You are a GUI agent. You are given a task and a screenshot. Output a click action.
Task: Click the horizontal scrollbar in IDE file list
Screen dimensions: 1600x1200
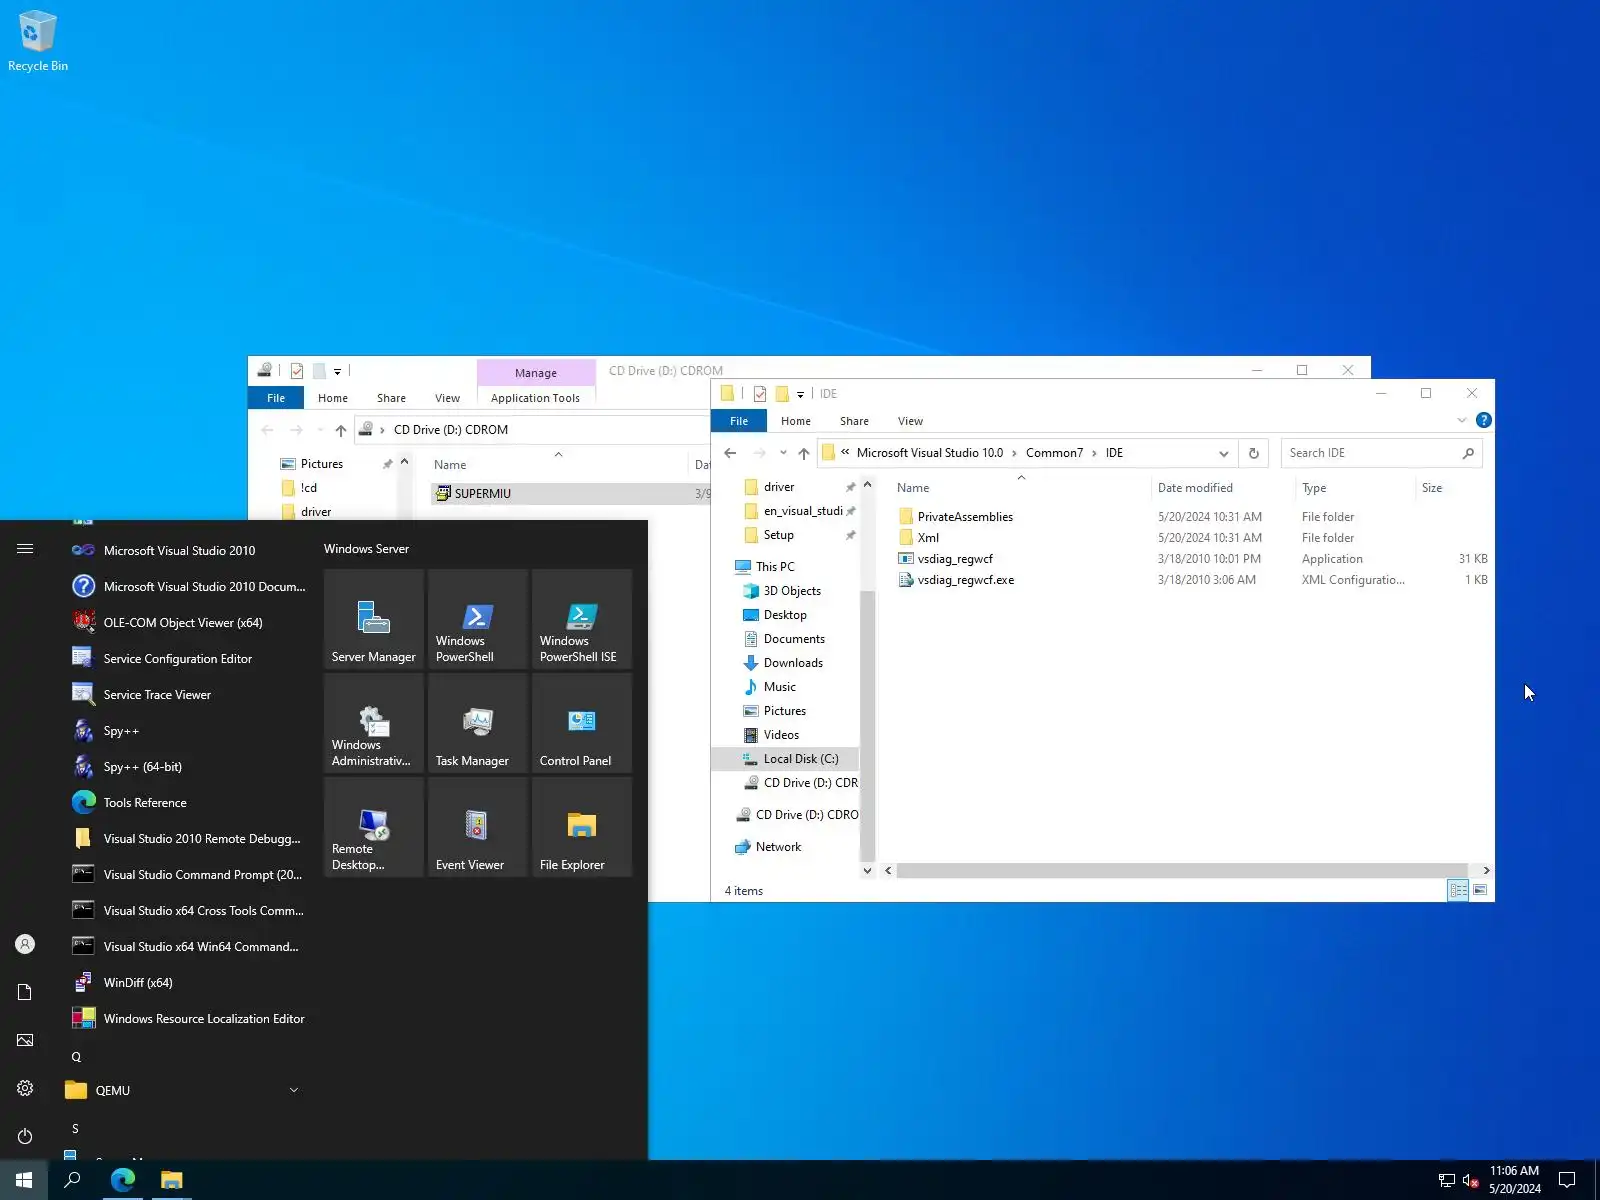coord(1182,871)
